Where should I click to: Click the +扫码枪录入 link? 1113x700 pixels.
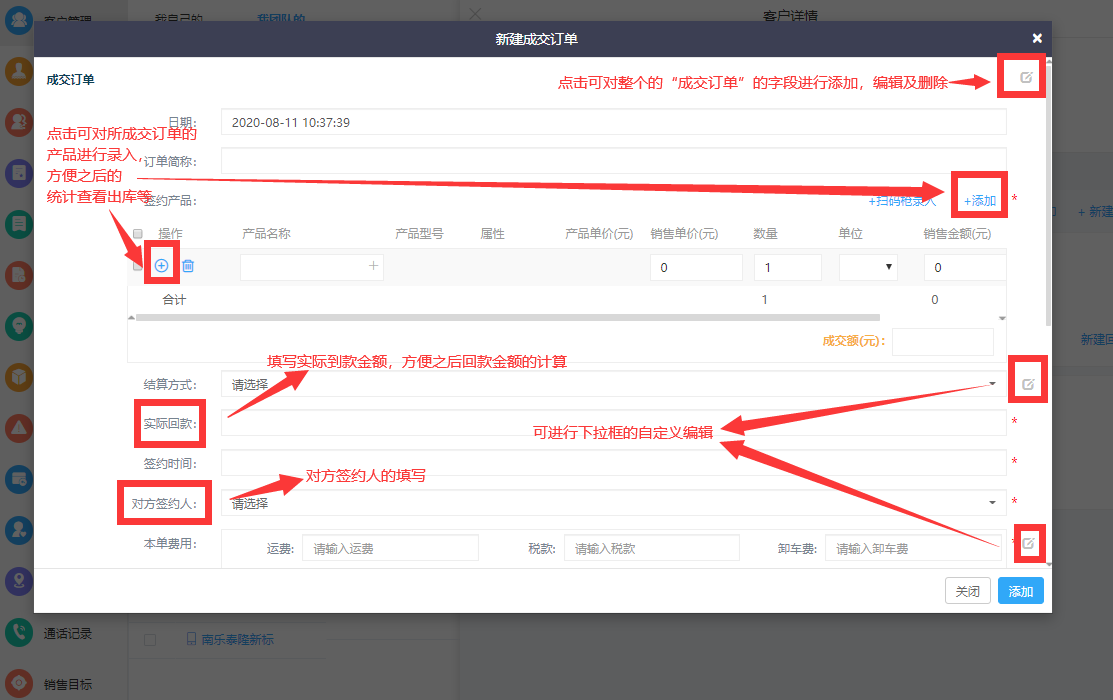[902, 201]
